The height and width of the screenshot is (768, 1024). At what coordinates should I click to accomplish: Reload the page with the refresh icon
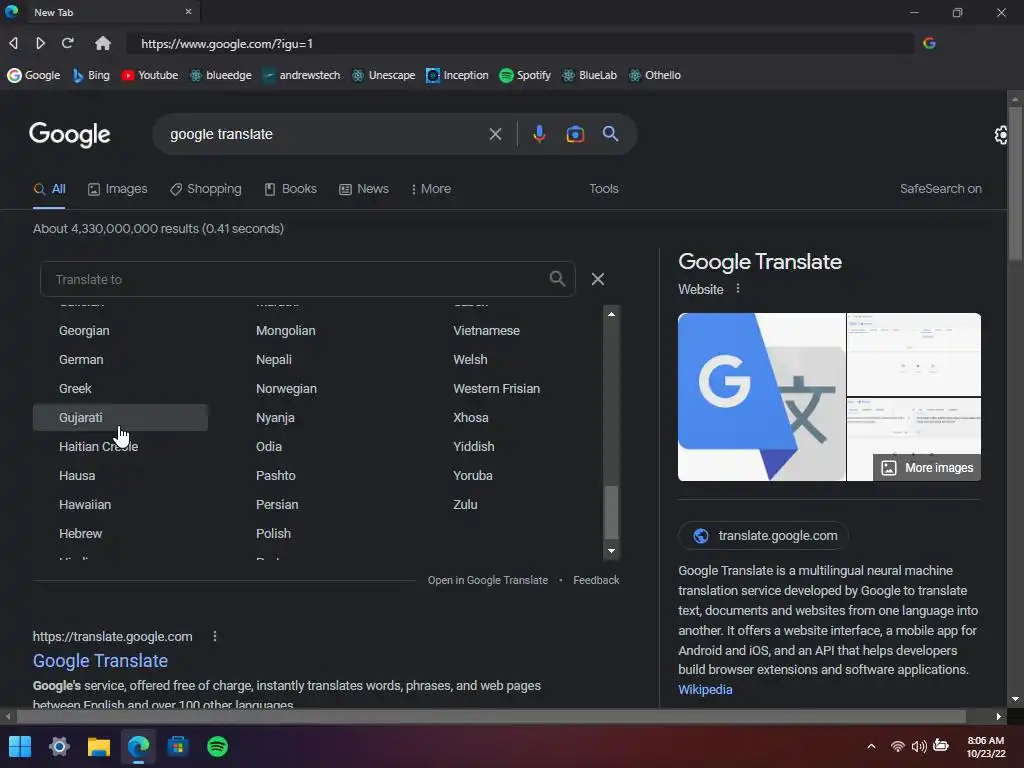(x=67, y=43)
